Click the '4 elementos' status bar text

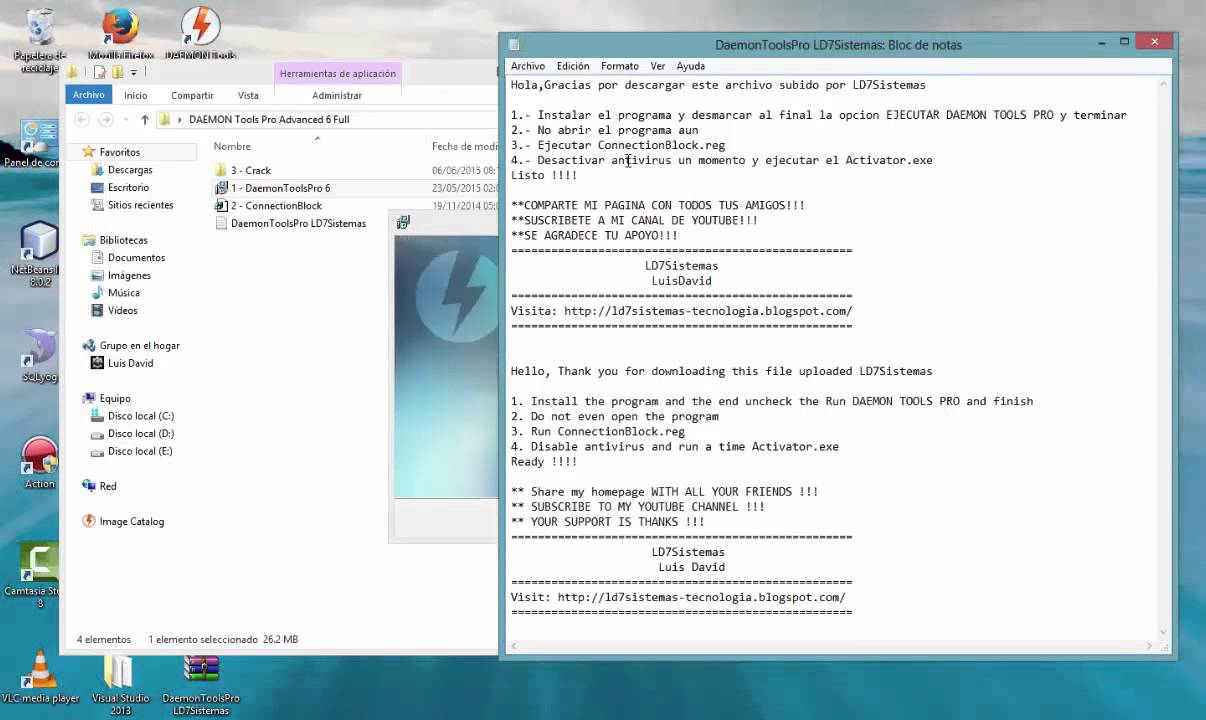103,639
